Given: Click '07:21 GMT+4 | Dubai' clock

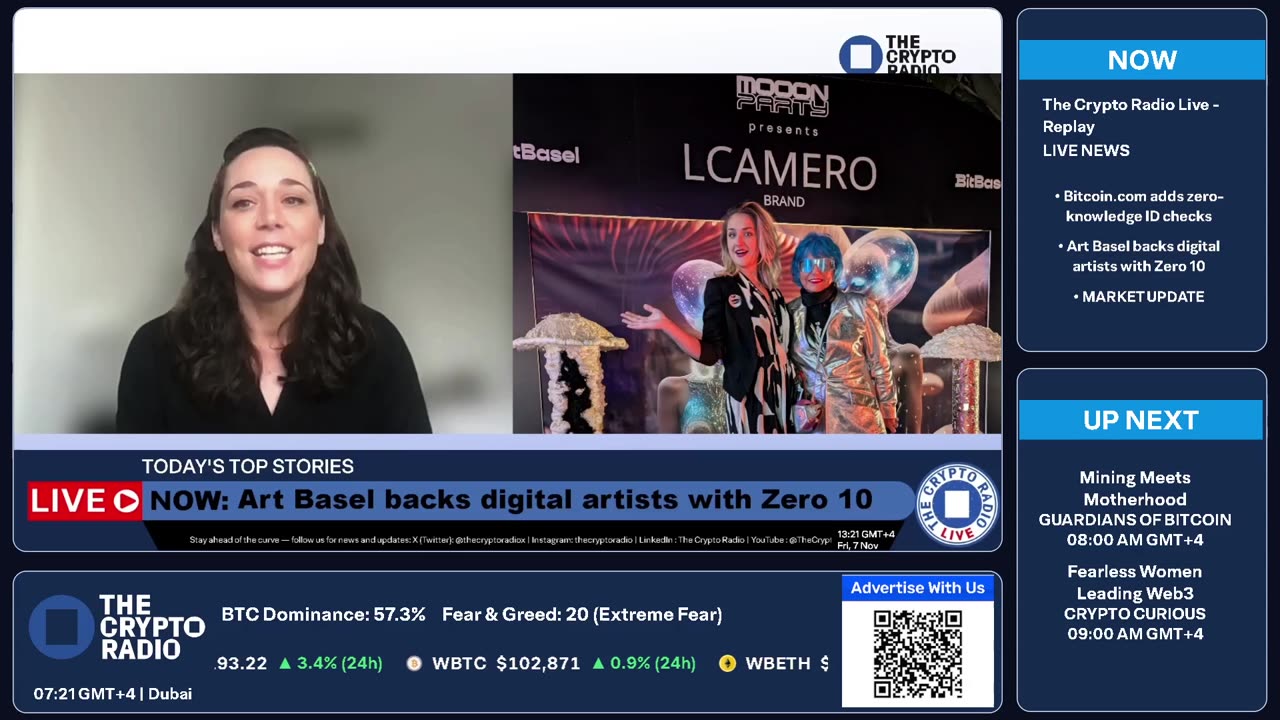Looking at the screenshot, I should click(113, 694).
